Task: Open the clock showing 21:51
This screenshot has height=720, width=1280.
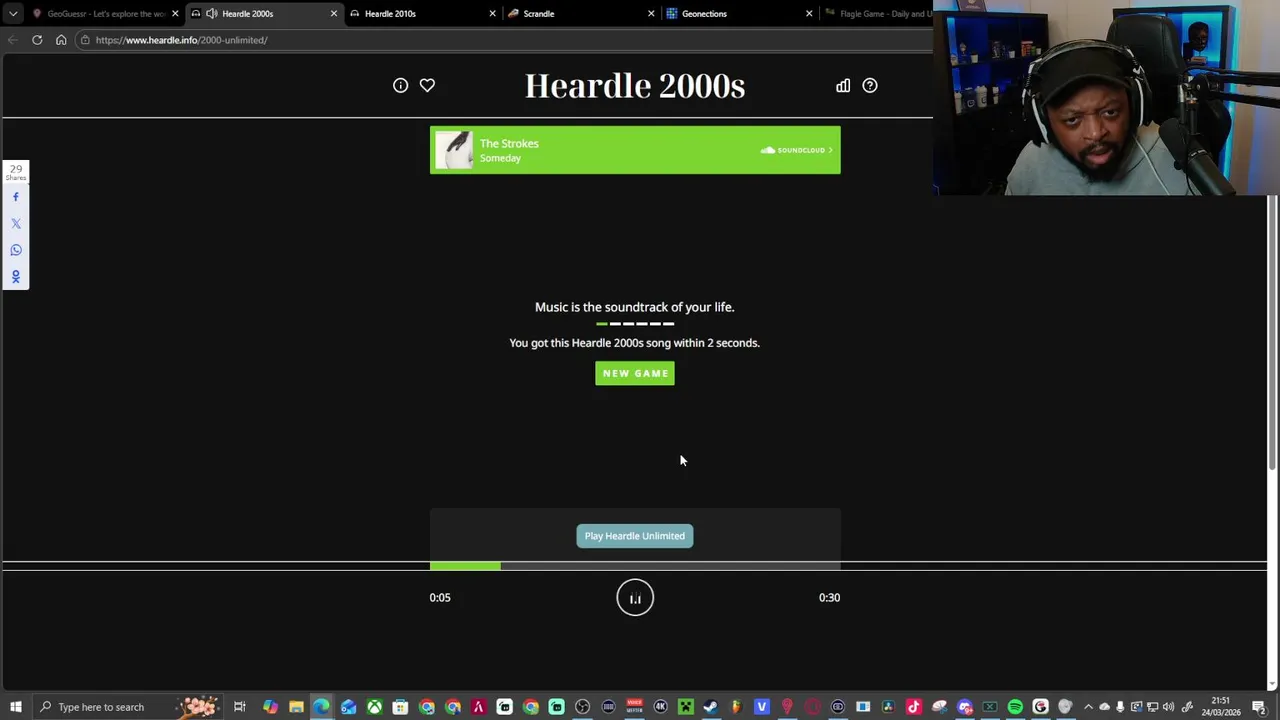Action: (x=1221, y=707)
